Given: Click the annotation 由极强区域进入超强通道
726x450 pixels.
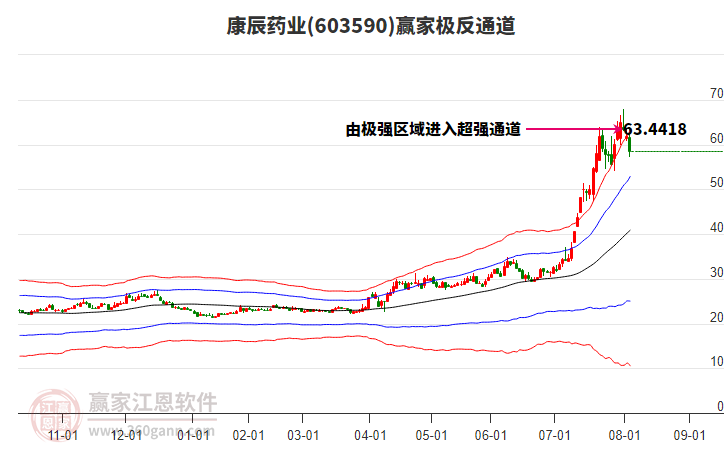Looking at the screenshot, I should click(433, 129).
